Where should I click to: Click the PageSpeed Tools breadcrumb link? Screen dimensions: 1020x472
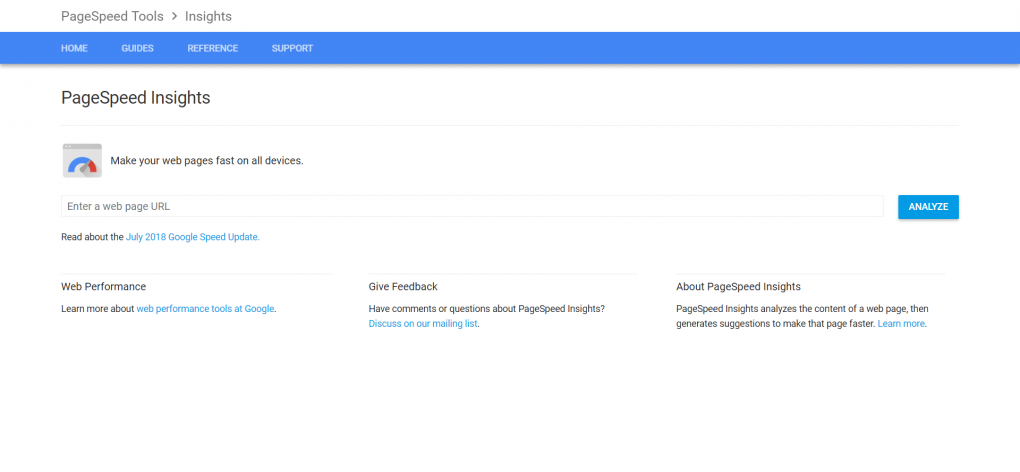pos(113,16)
